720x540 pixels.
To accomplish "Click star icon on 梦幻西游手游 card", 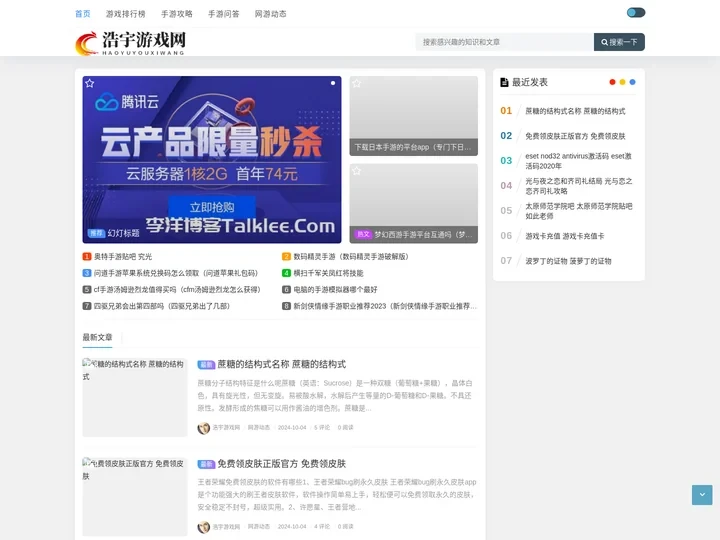I will pyautogui.click(x=356, y=171).
